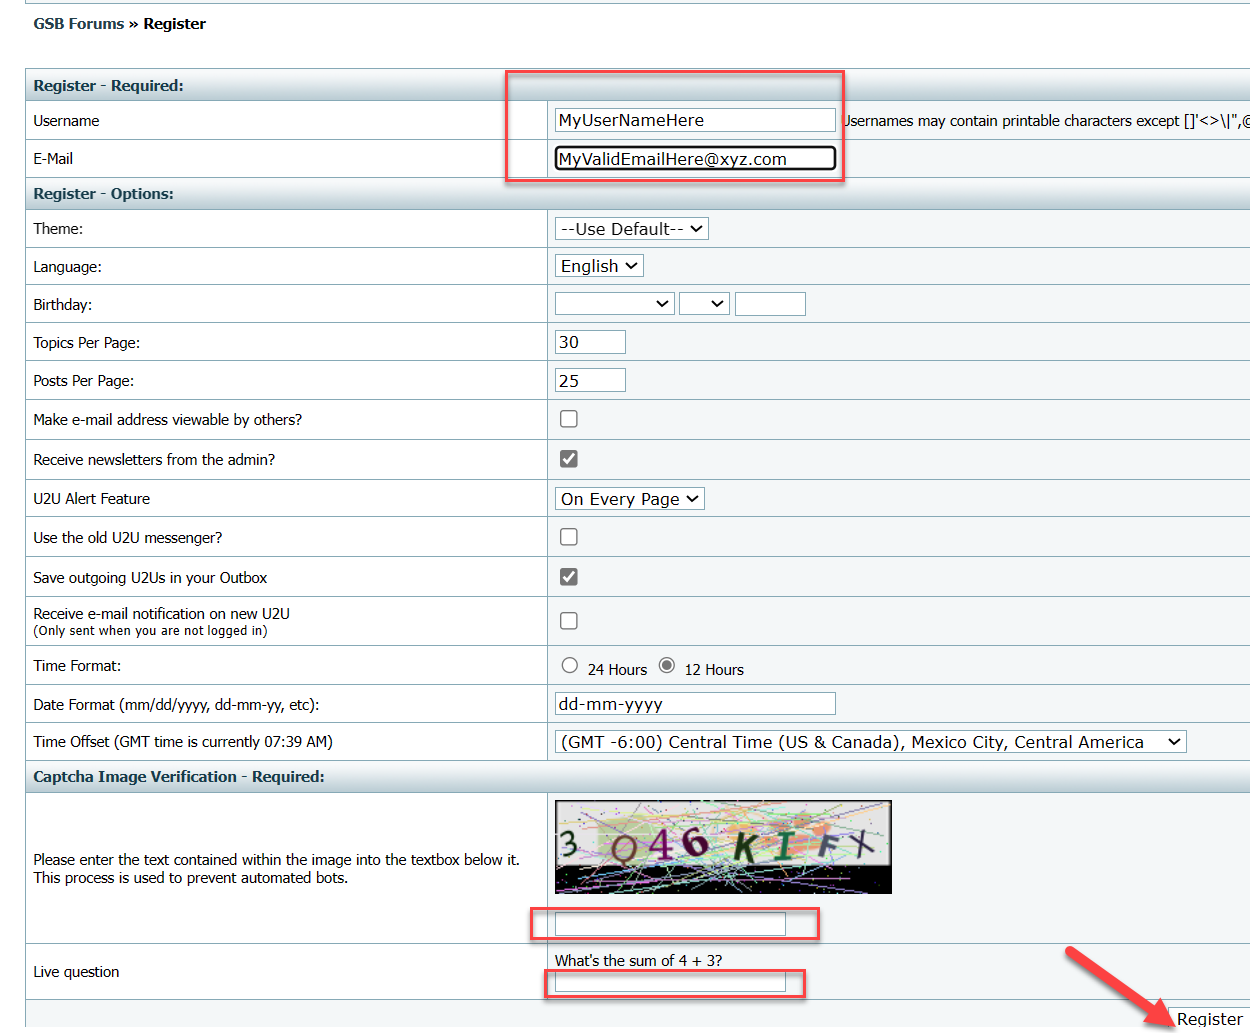Enable making e-mail address viewable by others
This screenshot has height=1033, width=1250.
click(x=569, y=419)
